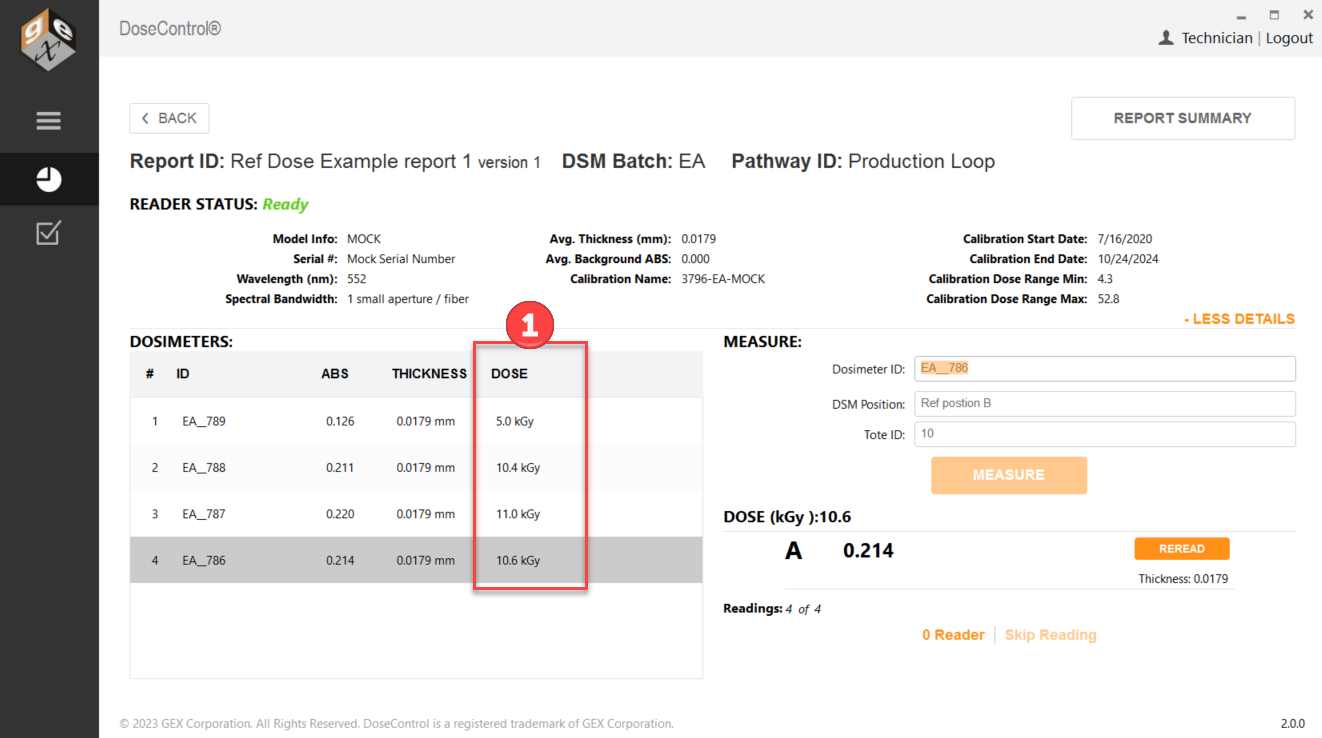1322x738 pixels.
Task: Open the checkbox checklist sidebar icon
Action: point(49,233)
